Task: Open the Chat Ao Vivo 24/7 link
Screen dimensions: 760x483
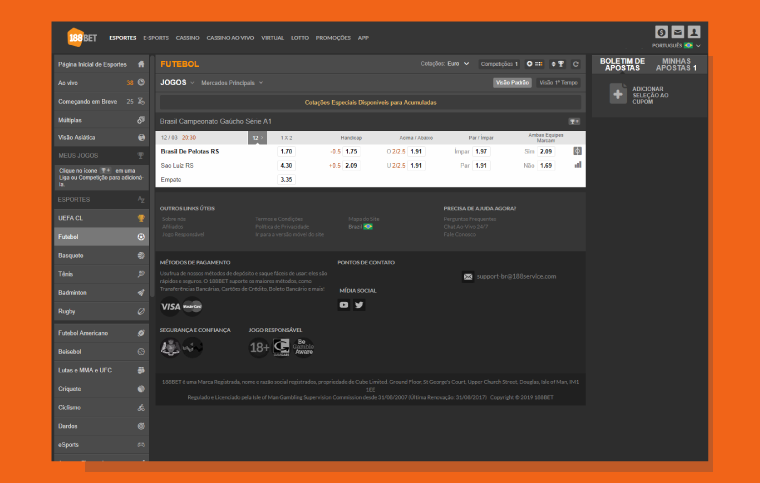Action: coord(466,227)
